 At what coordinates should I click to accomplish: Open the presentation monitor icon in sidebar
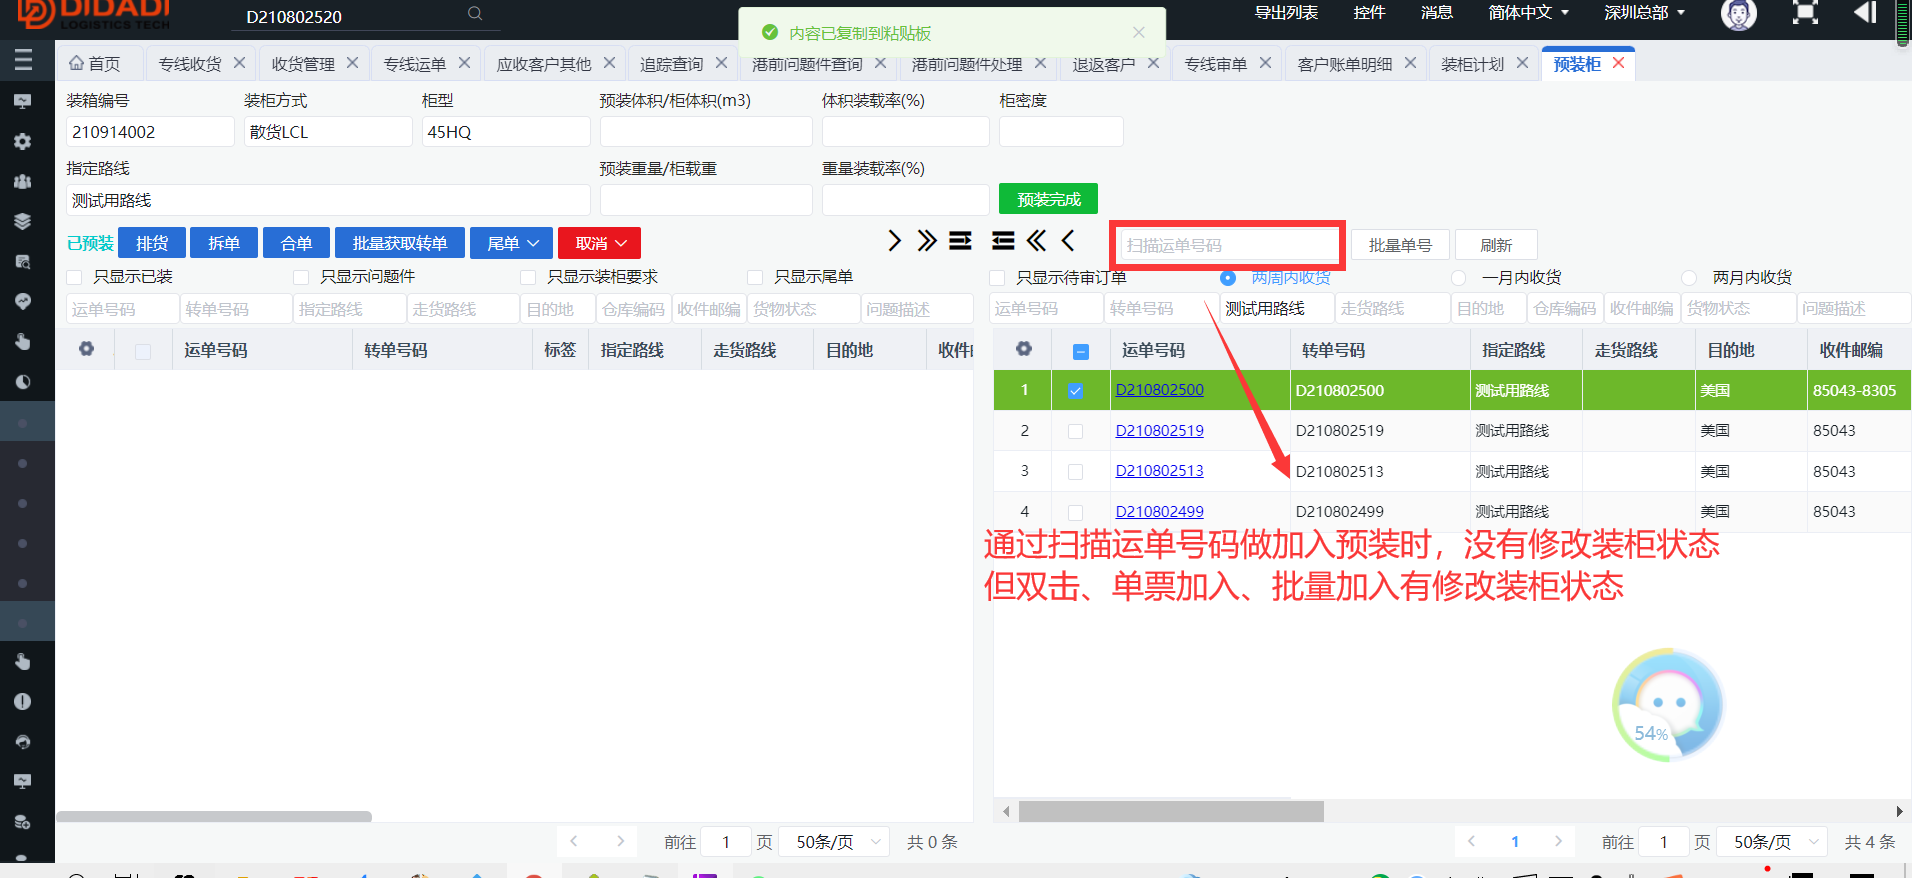pos(22,101)
